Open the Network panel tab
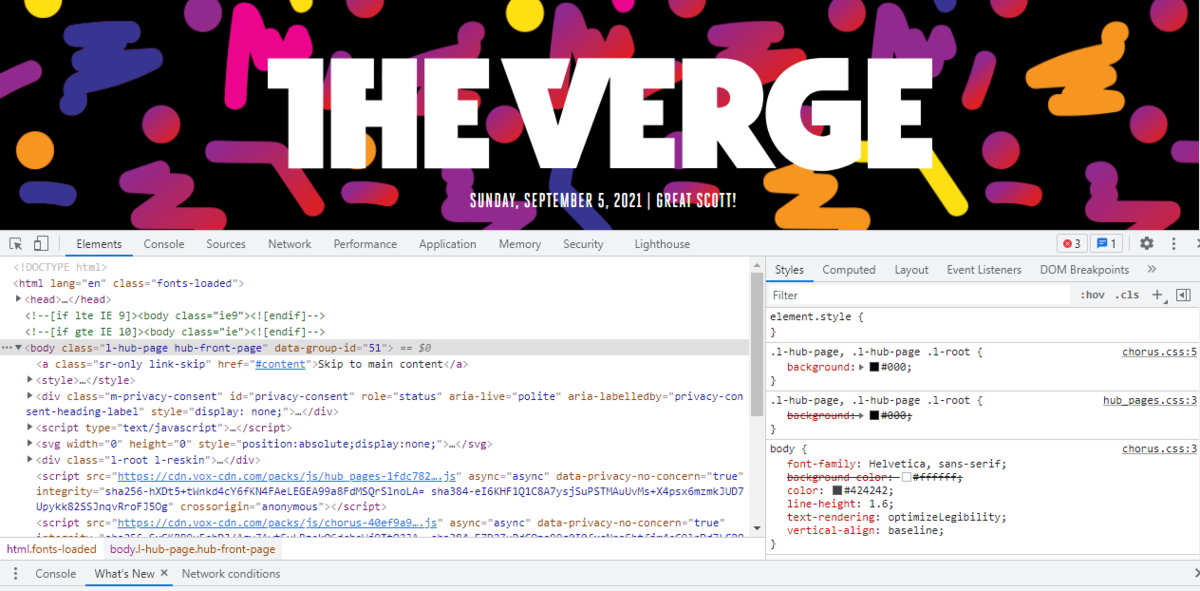Image resolution: width=1200 pixels, height=591 pixels. [290, 244]
